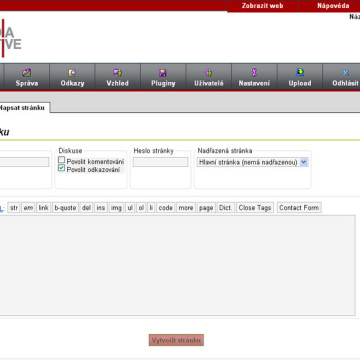360x360 pixels.
Task: Insert a Contact Form tag button
Action: 299,208
